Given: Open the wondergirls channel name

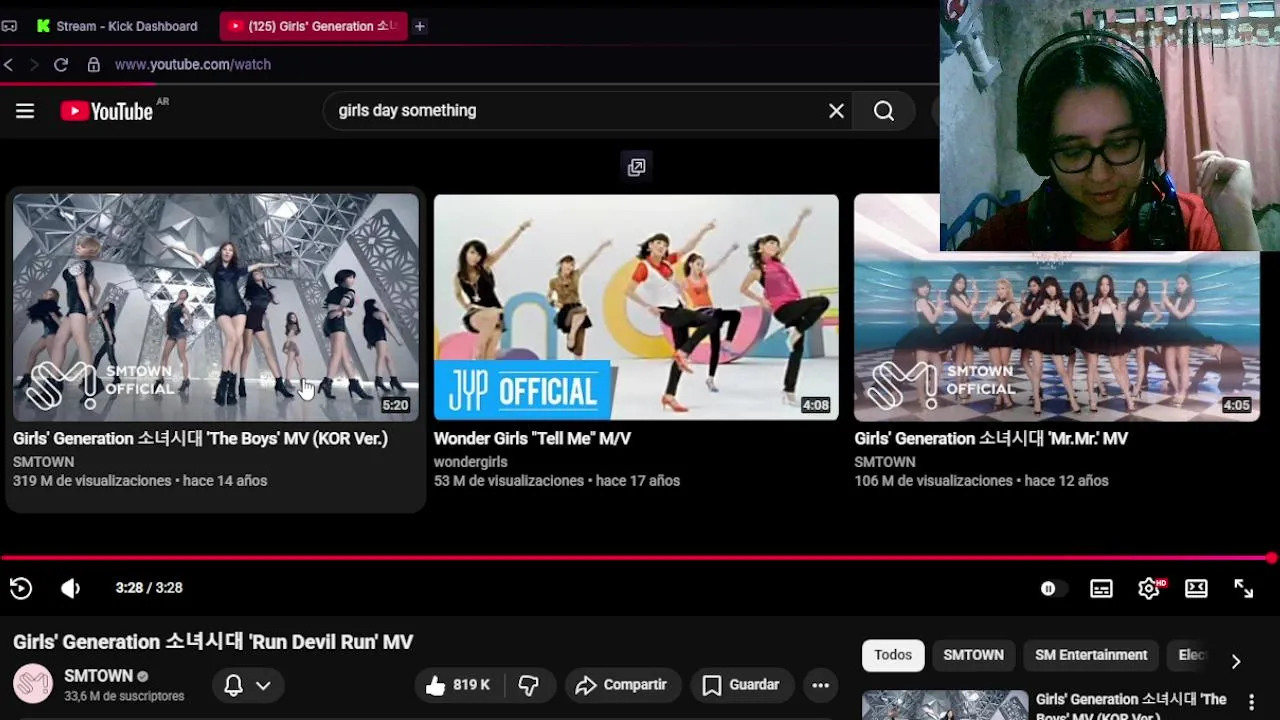Looking at the screenshot, I should click(x=470, y=462).
